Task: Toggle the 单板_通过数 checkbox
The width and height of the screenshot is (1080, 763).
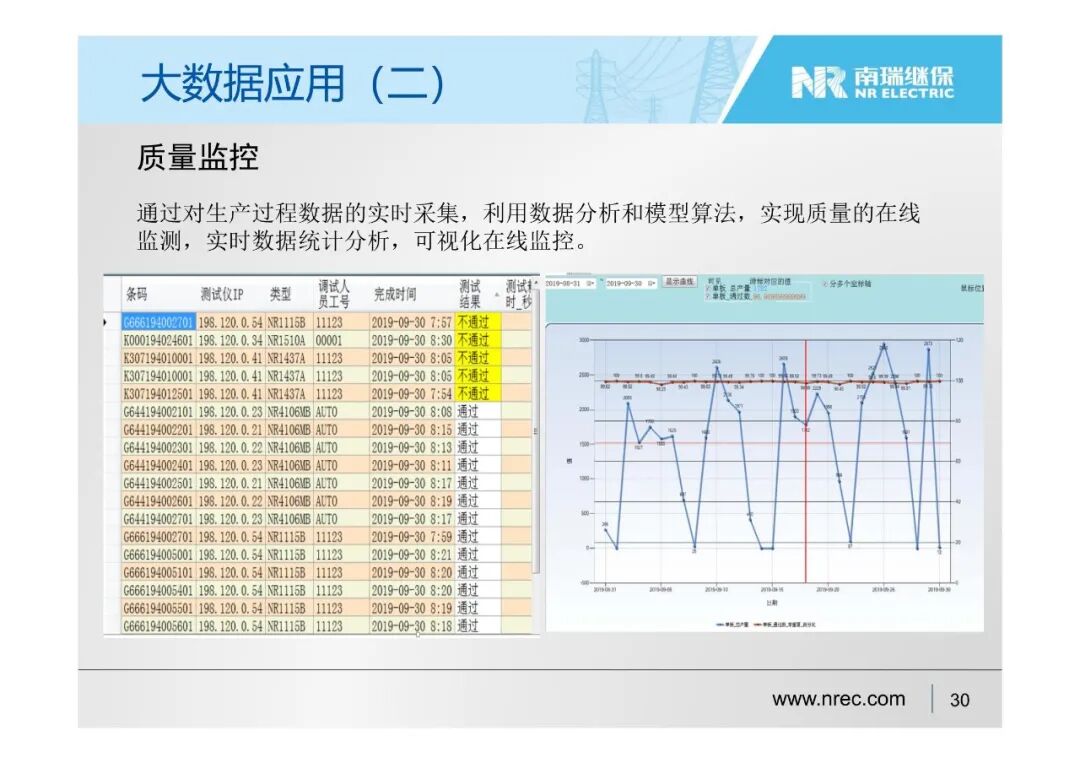Action: click(708, 296)
